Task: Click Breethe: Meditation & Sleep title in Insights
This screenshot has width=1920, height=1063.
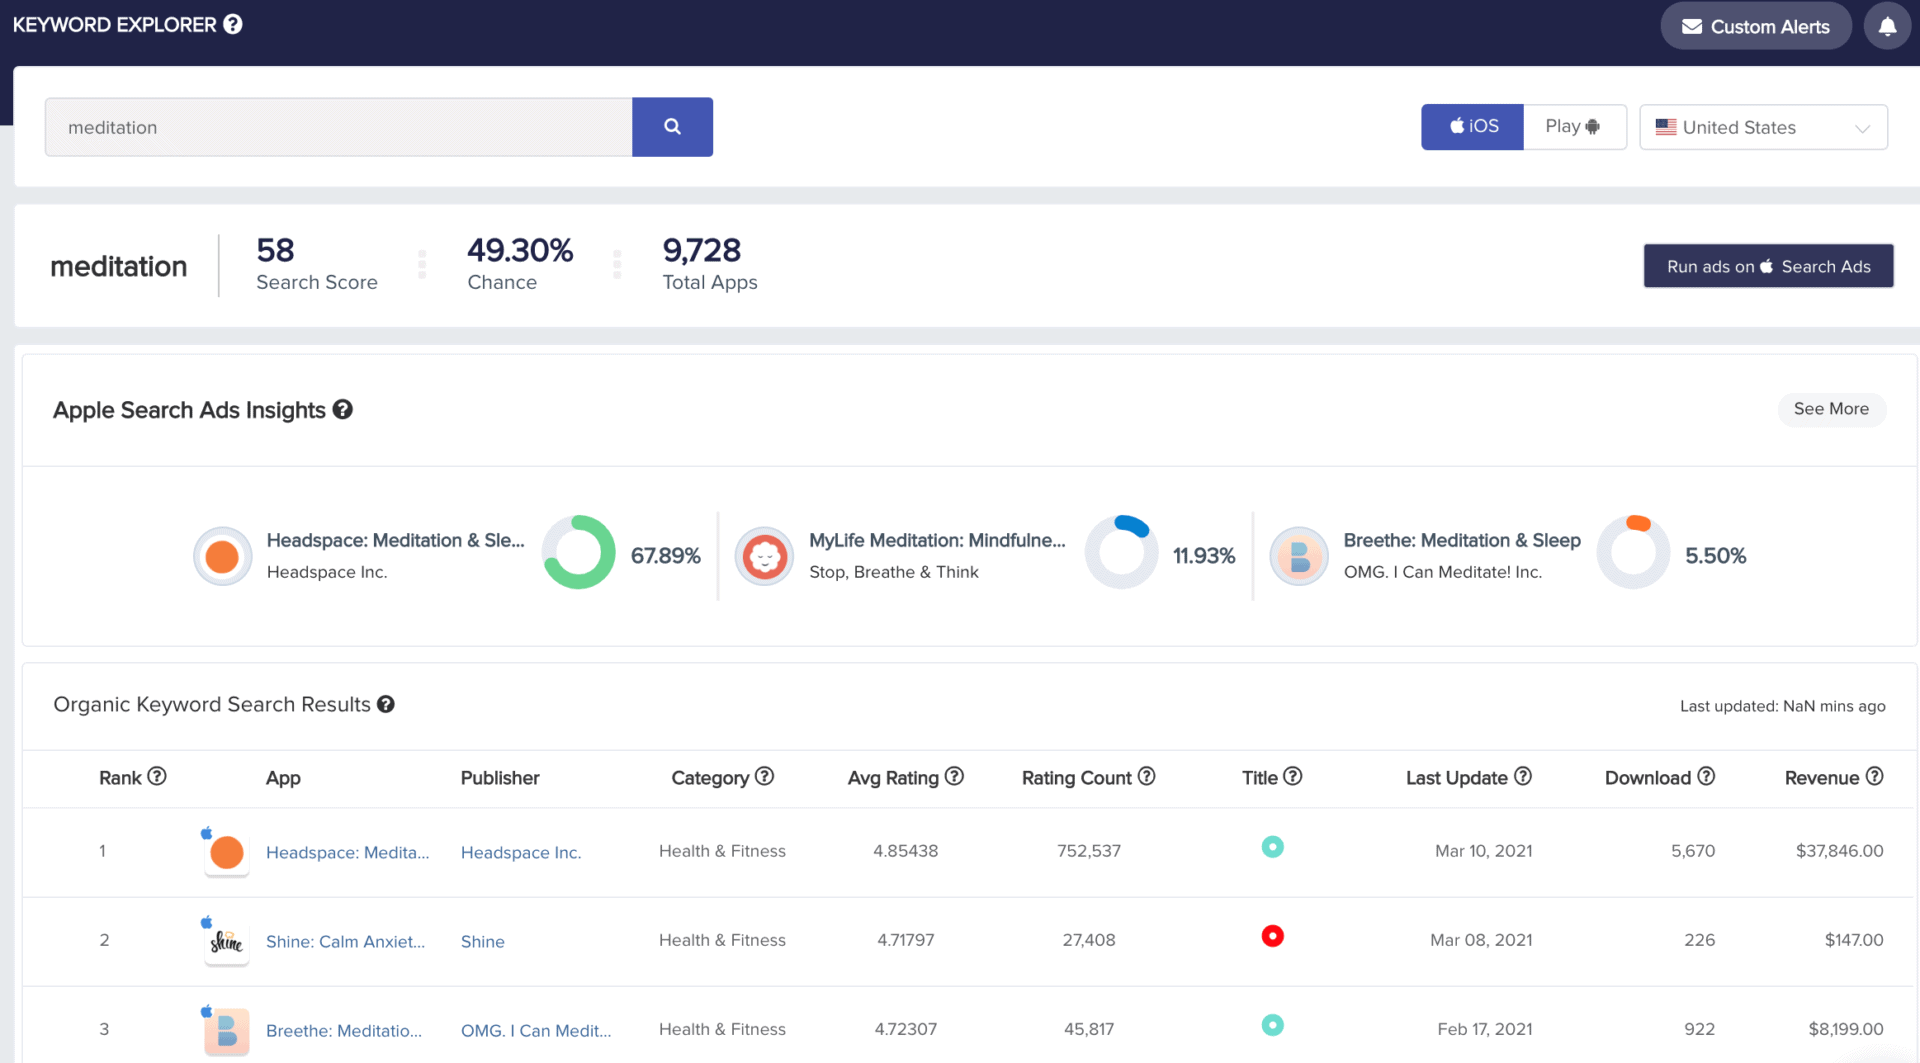Action: [1462, 540]
